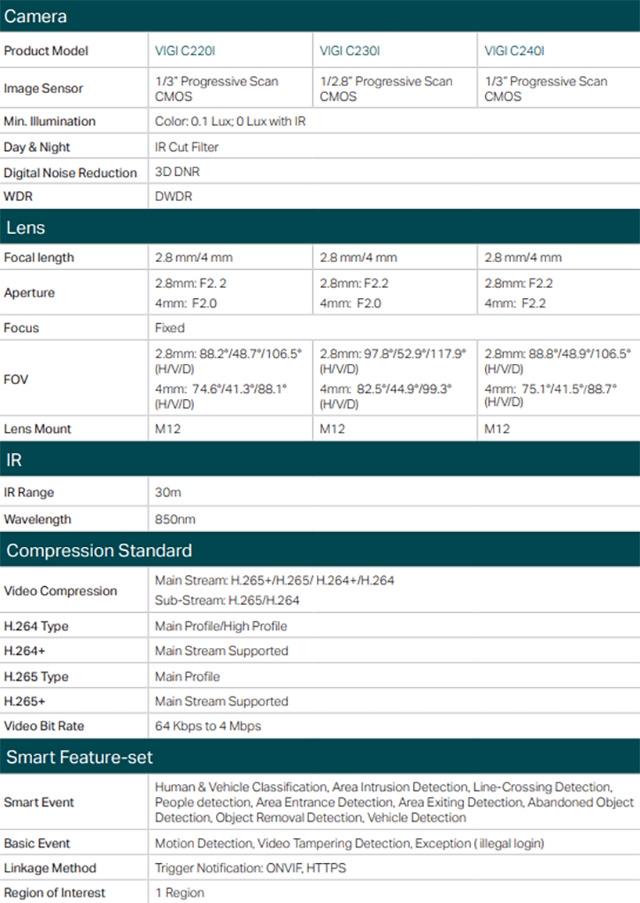Select the 3D DNR value
Screen dimensions: 640x903
click(176, 173)
